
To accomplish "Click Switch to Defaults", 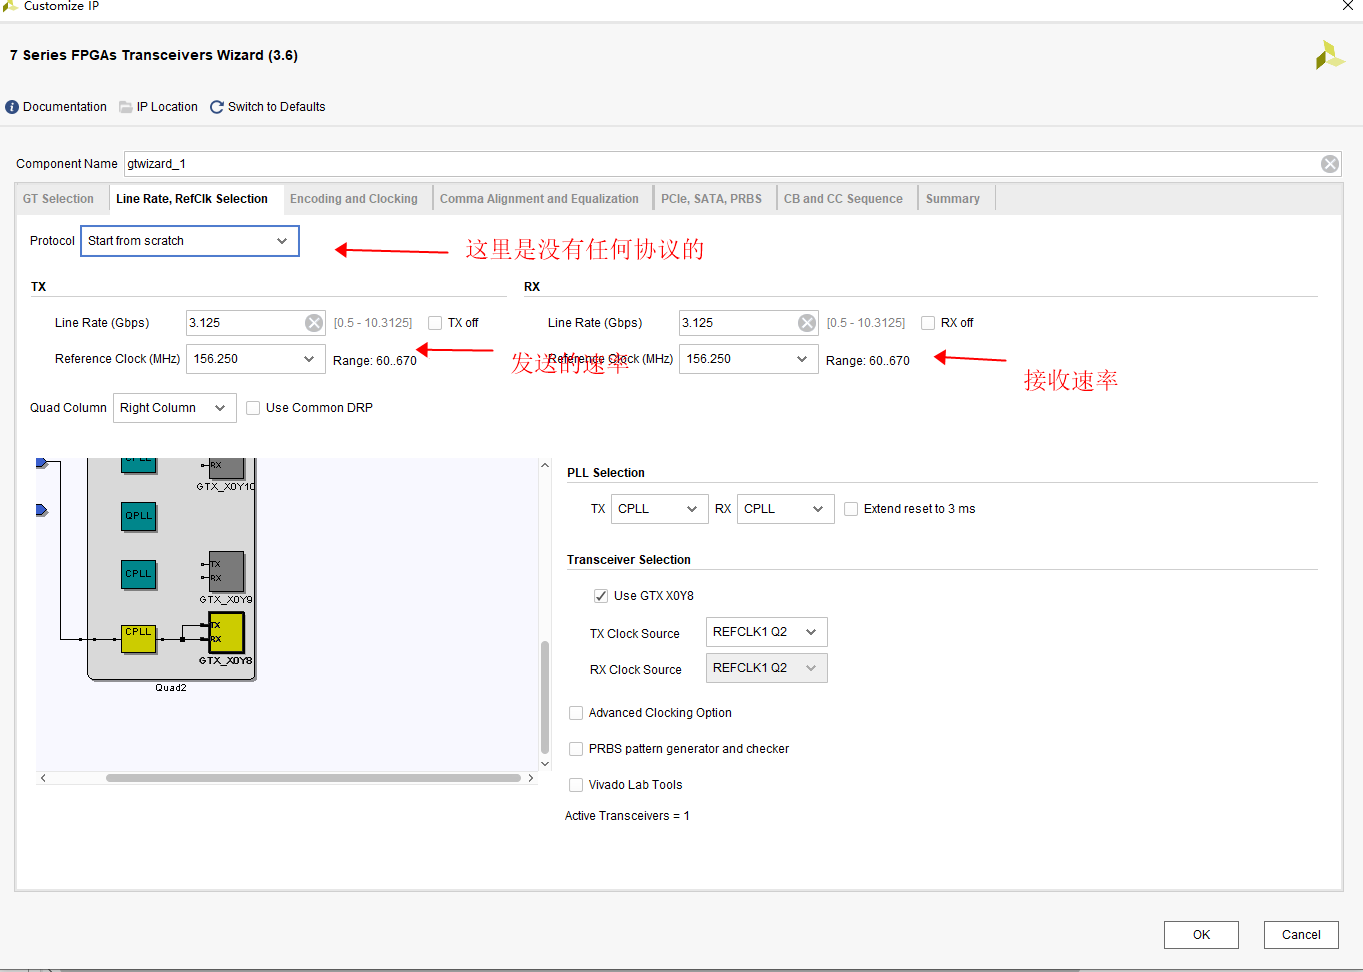I will point(276,107).
